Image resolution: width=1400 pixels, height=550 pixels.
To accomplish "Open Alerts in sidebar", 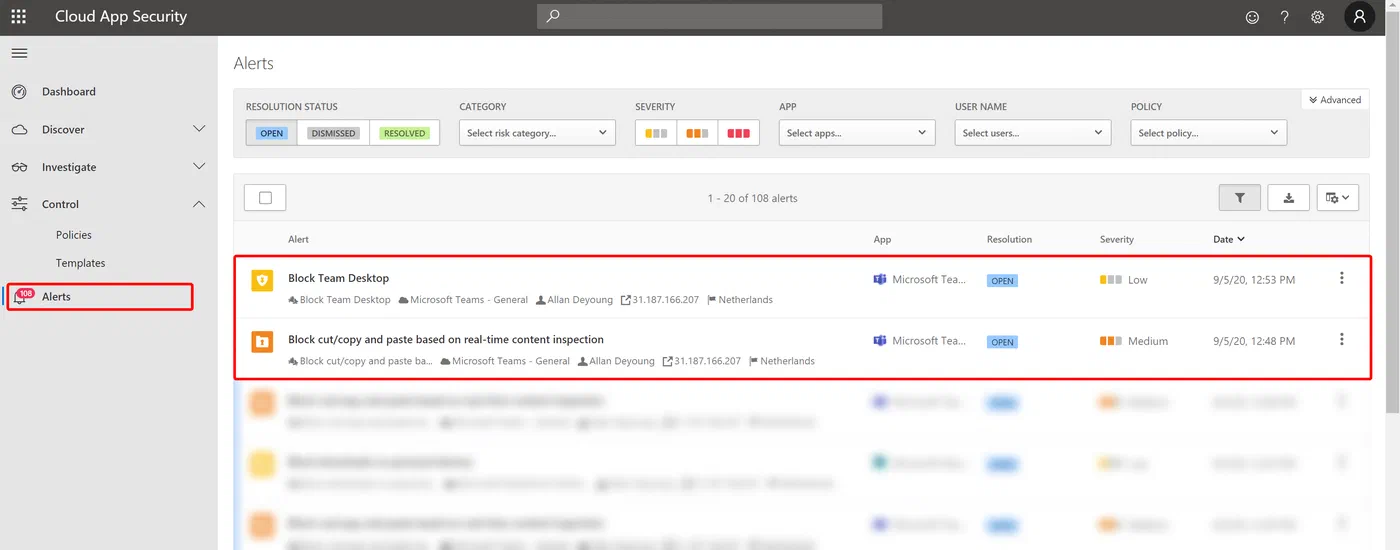I will click(x=56, y=297).
